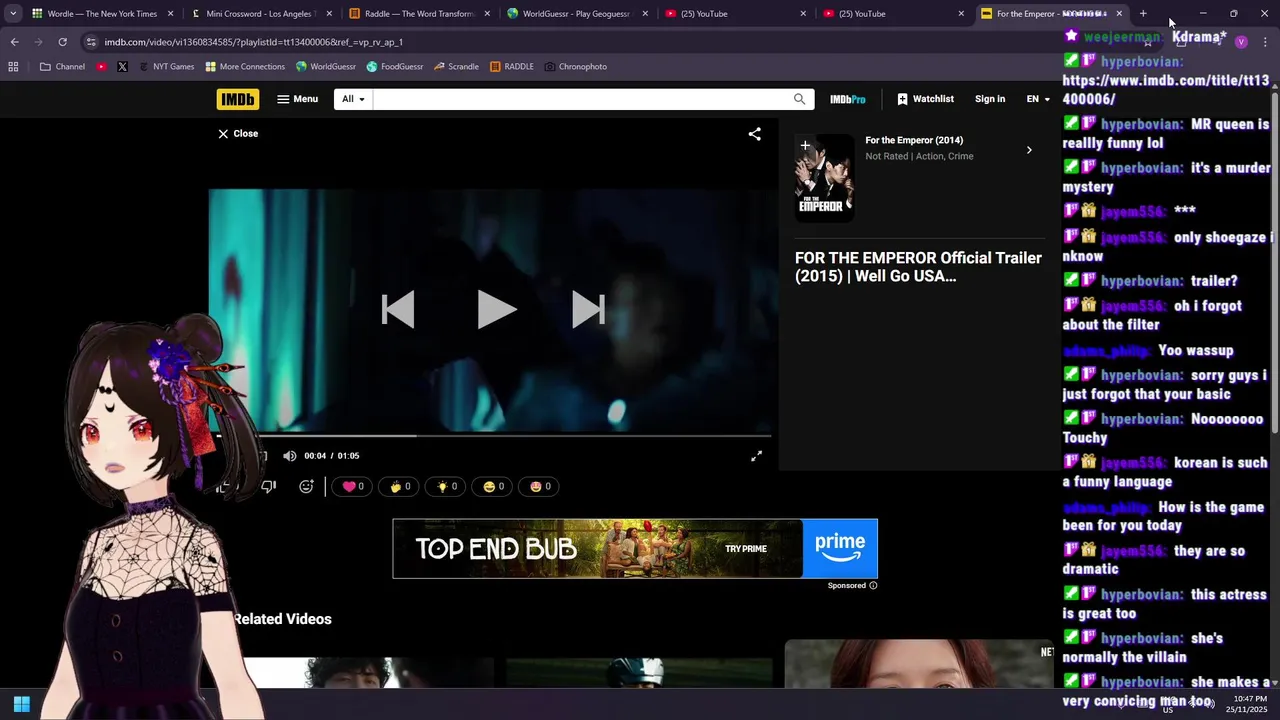This screenshot has width=1280, height=720.
Task: Open the NYT Games bookmark
Action: tap(166, 67)
